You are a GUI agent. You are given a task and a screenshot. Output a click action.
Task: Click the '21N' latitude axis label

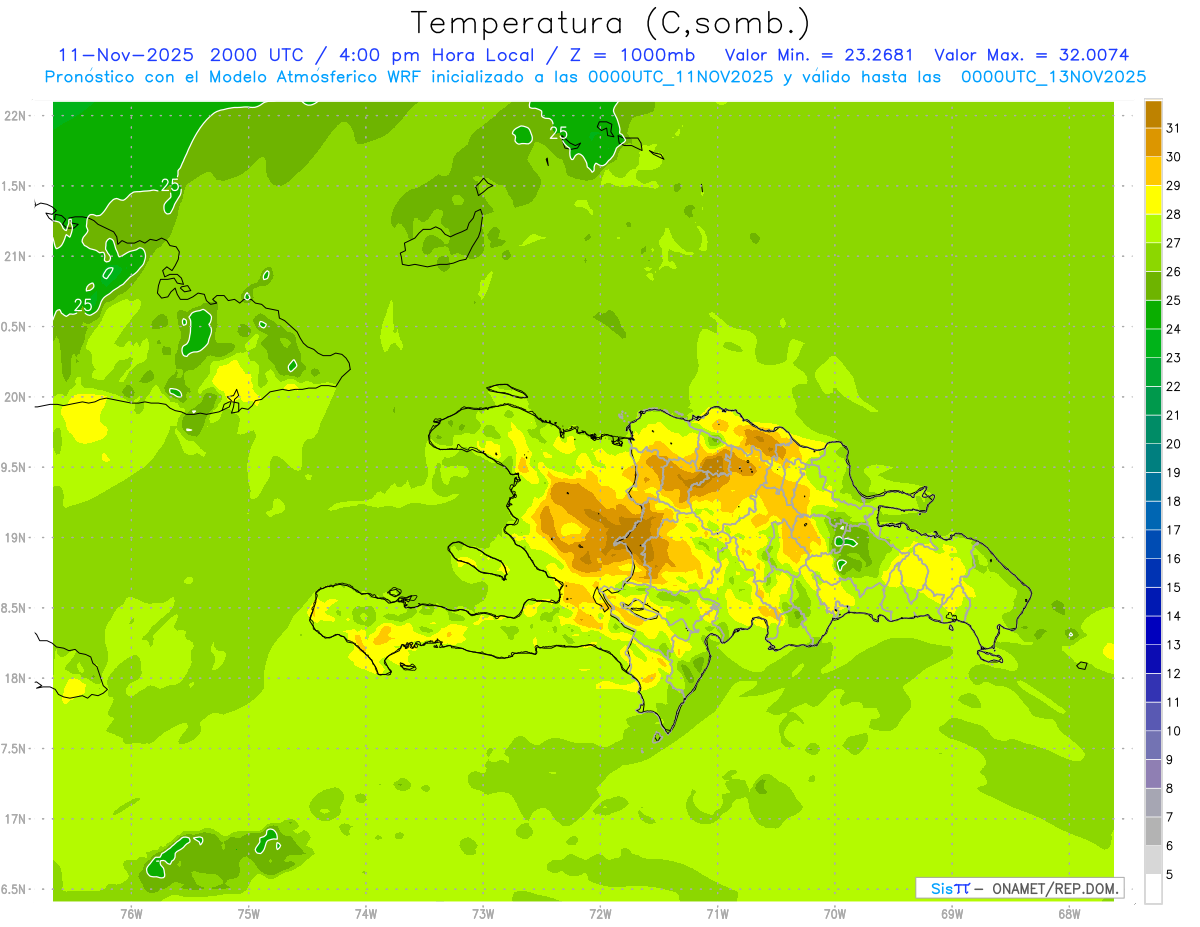(x=16, y=257)
